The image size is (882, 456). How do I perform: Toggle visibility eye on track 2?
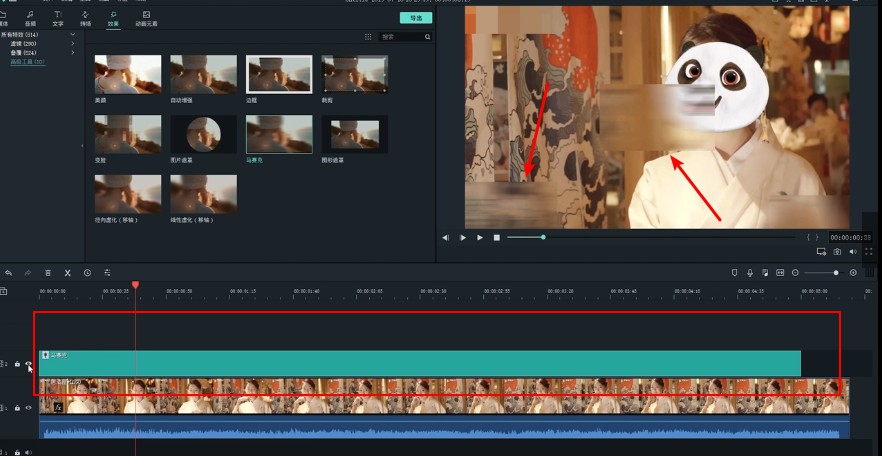coord(29,364)
